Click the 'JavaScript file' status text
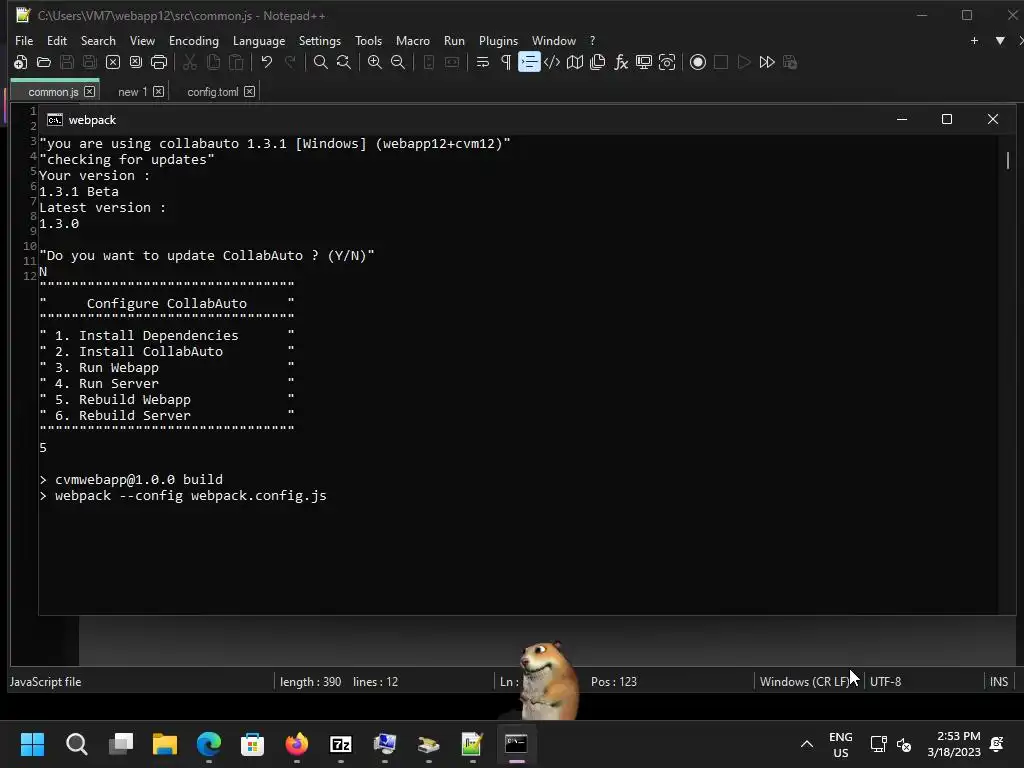The height and width of the screenshot is (768, 1024). point(45,682)
